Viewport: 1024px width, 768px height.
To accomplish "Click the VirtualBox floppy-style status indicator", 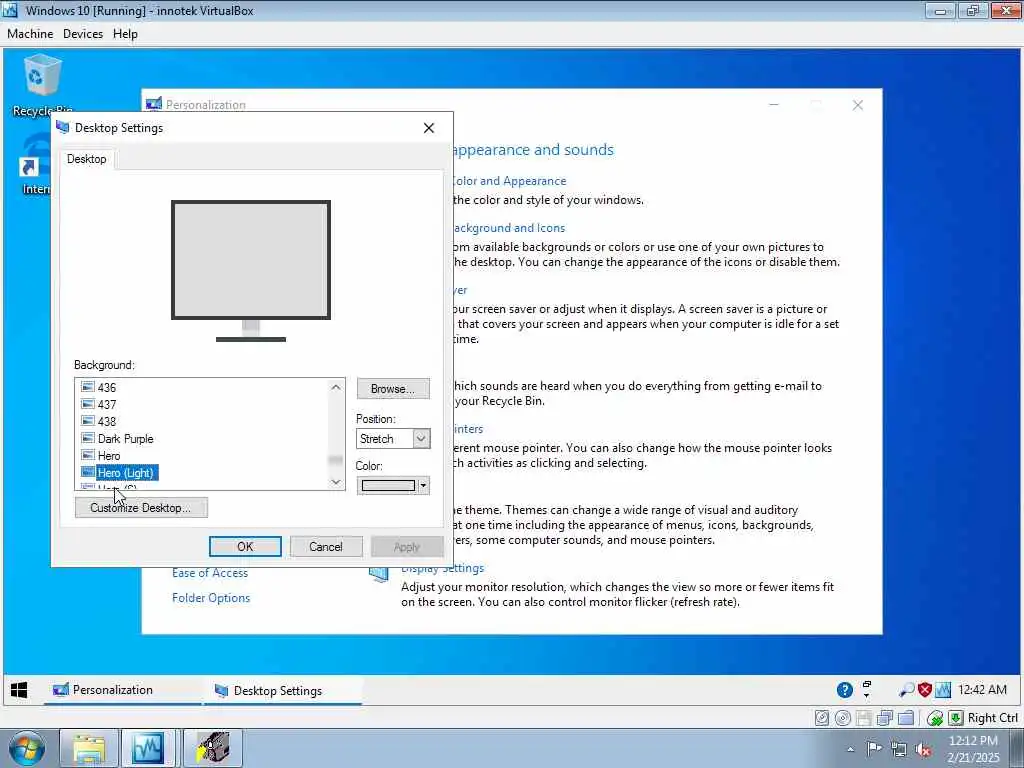I will [863, 718].
